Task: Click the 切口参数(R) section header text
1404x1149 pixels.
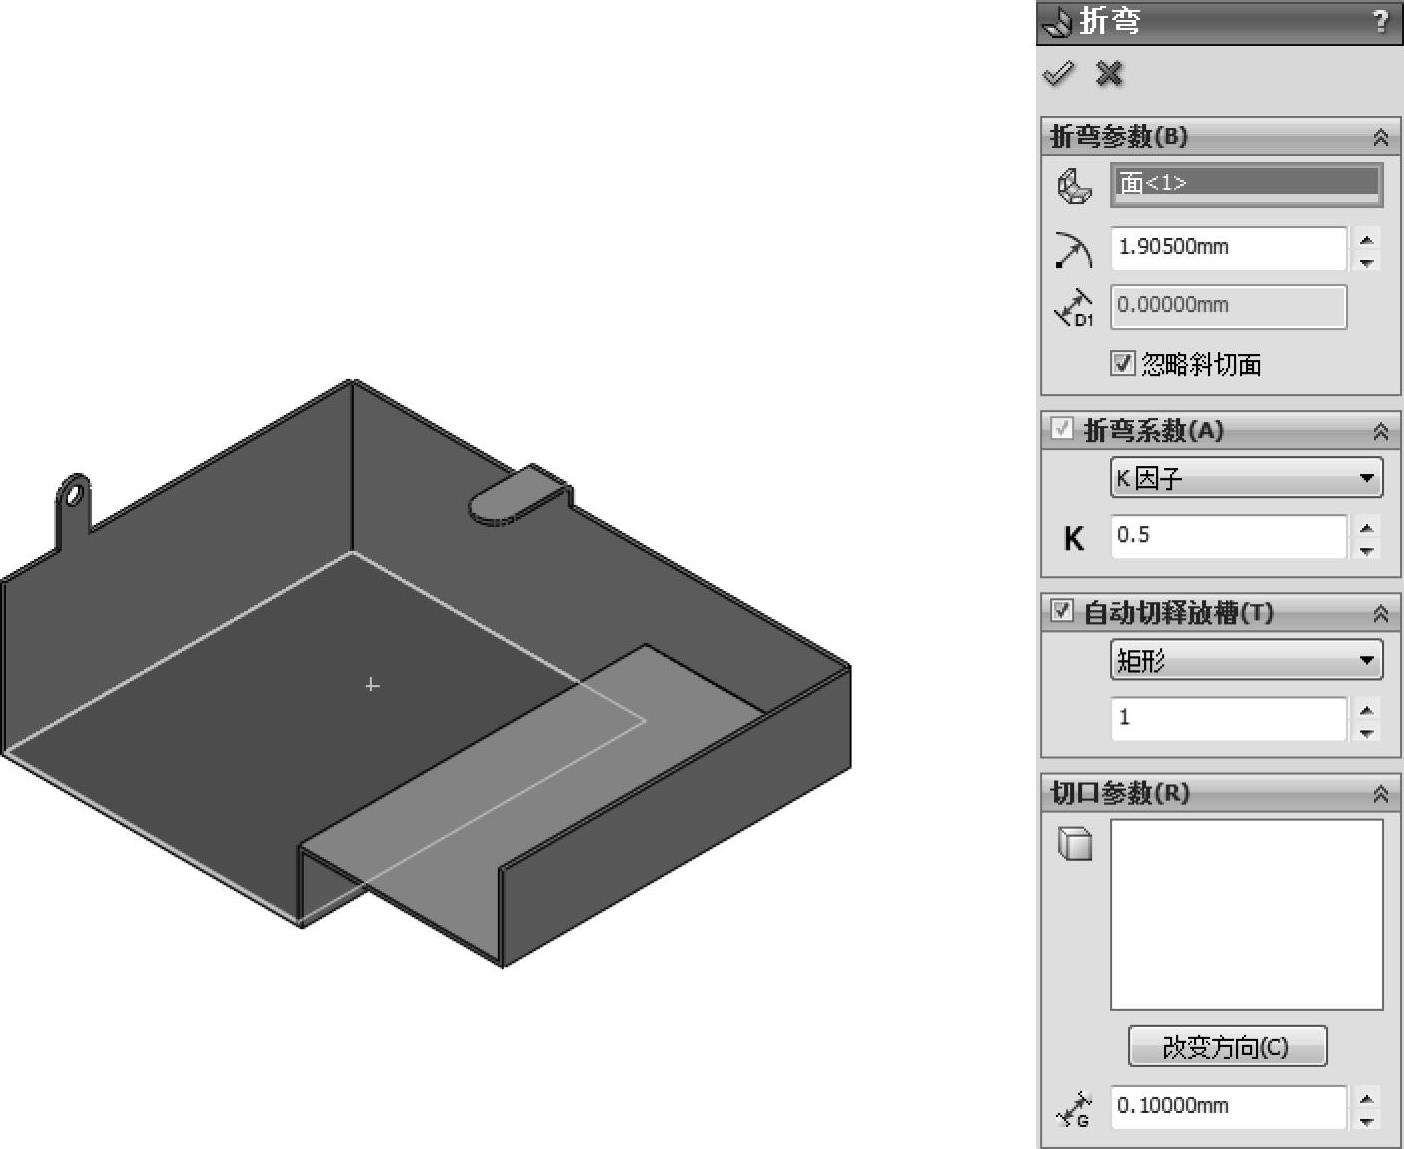Action: (1120, 793)
